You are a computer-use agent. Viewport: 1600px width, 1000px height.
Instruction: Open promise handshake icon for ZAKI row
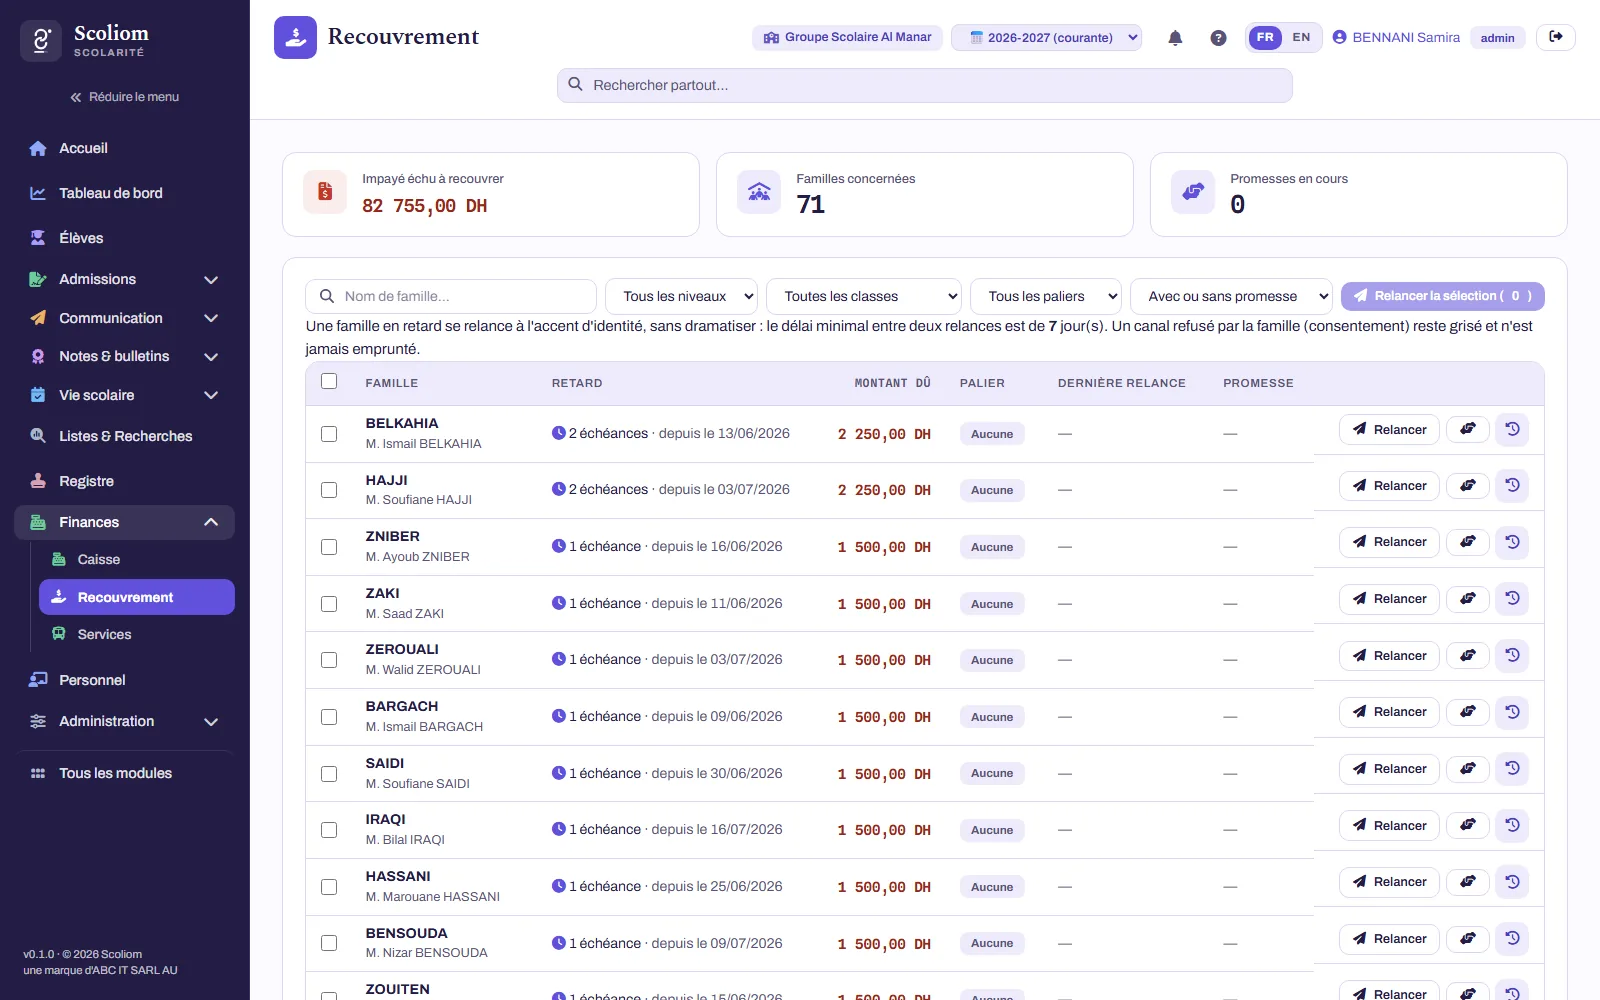[1468, 599]
